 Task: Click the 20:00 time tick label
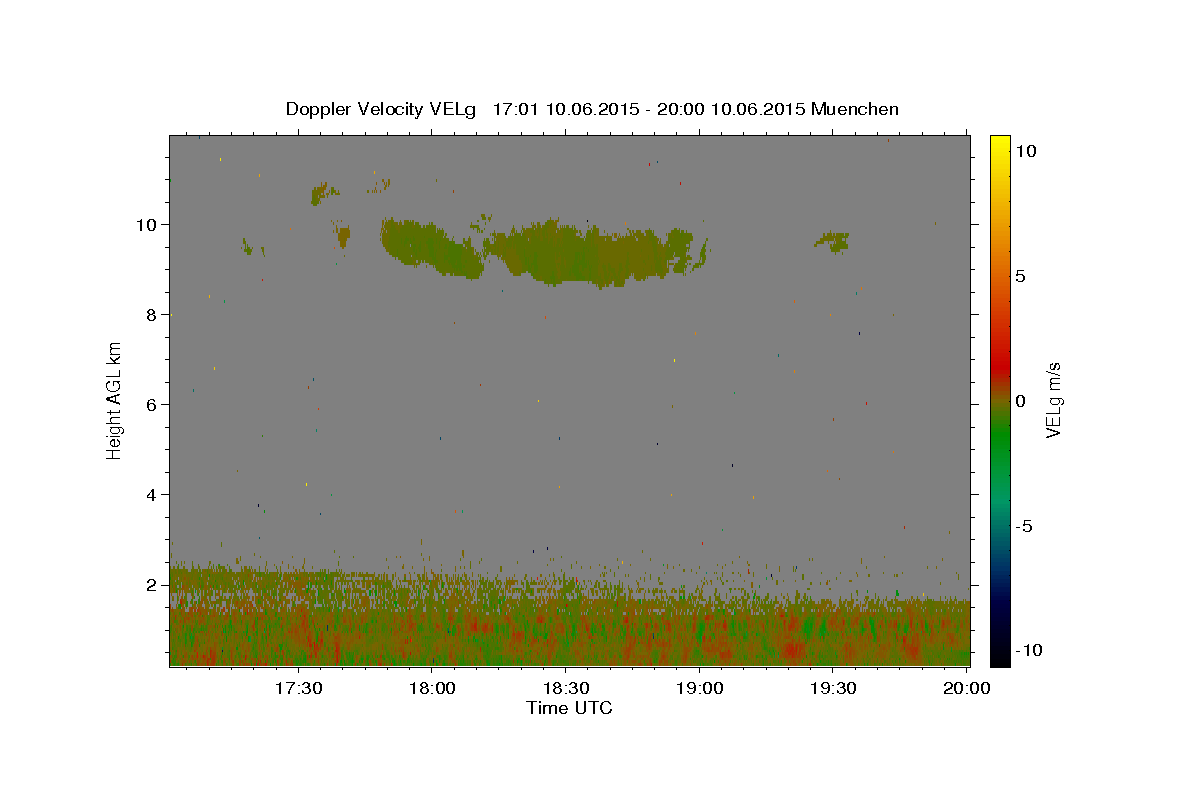[x=968, y=688]
